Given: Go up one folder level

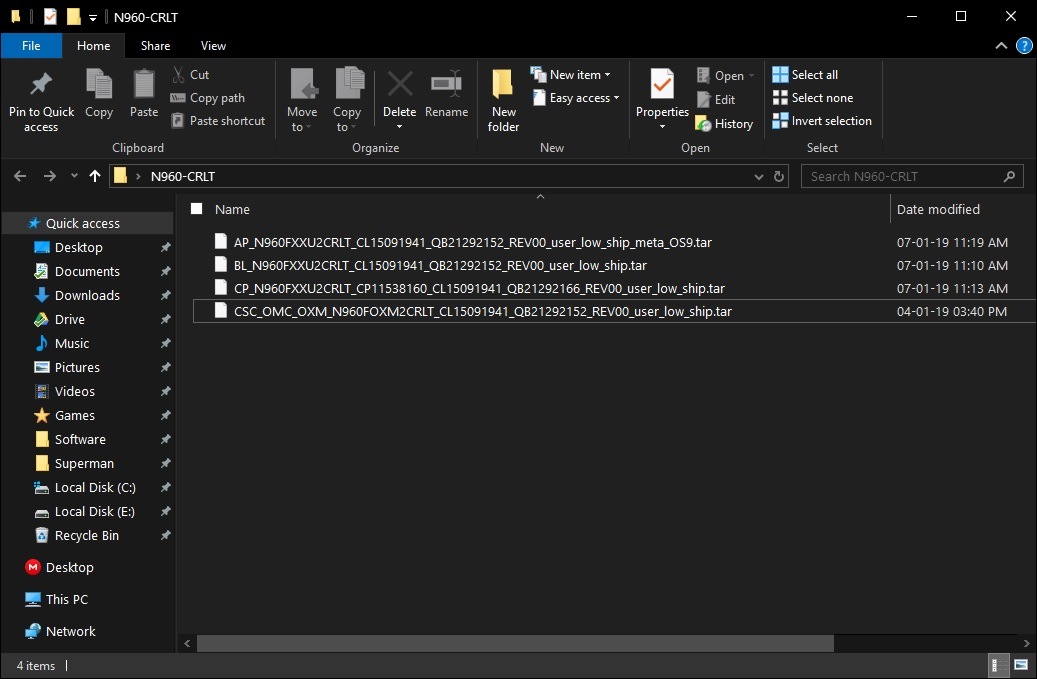Looking at the screenshot, I should (95, 176).
